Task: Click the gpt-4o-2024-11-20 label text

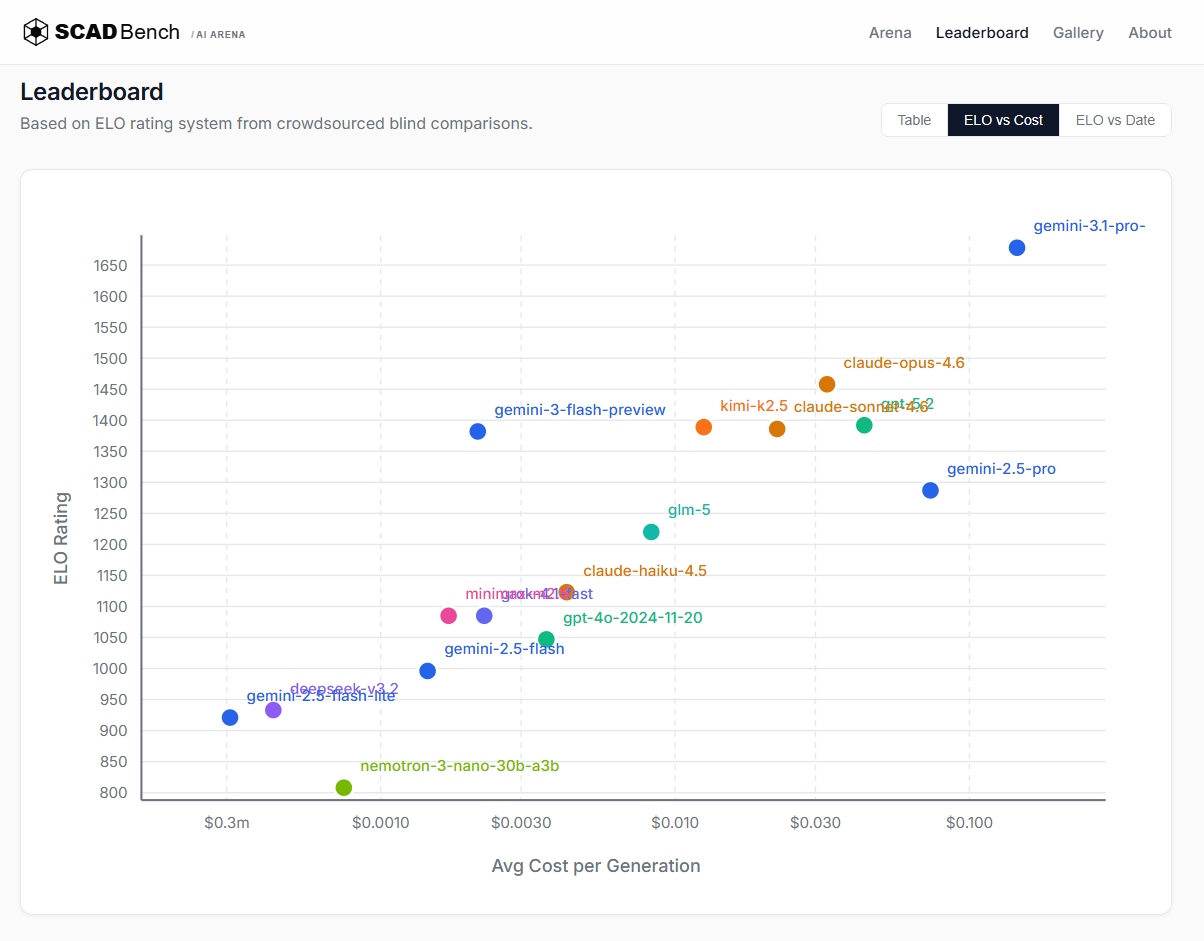Action: [x=633, y=618]
